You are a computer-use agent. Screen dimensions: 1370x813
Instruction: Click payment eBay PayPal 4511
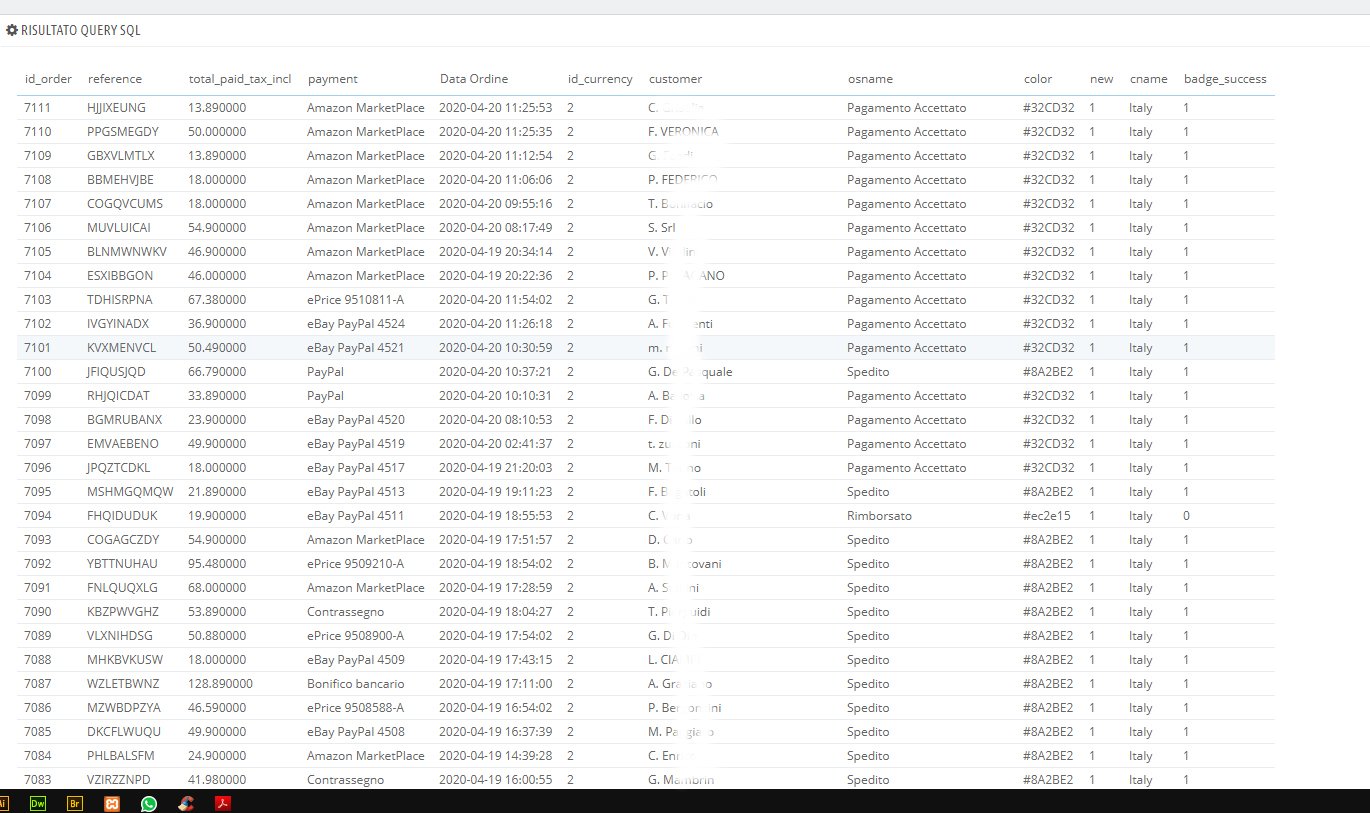356,515
